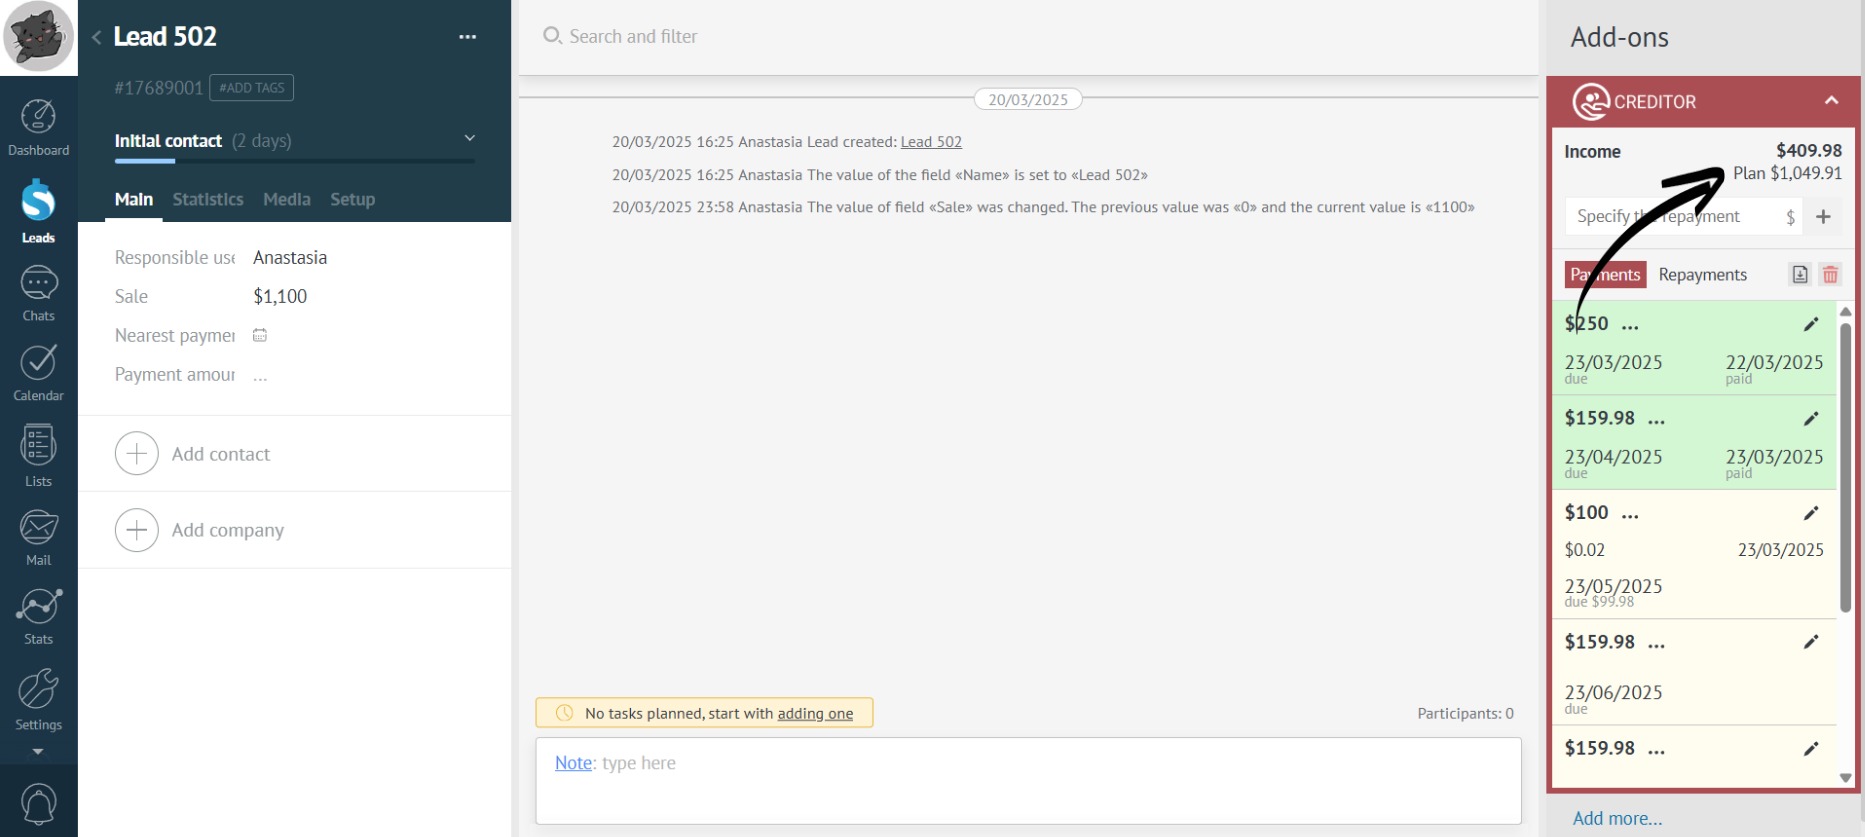The height and width of the screenshot is (837, 1865).
Task: Expand the Initial contact stage dropdown
Action: (x=469, y=139)
